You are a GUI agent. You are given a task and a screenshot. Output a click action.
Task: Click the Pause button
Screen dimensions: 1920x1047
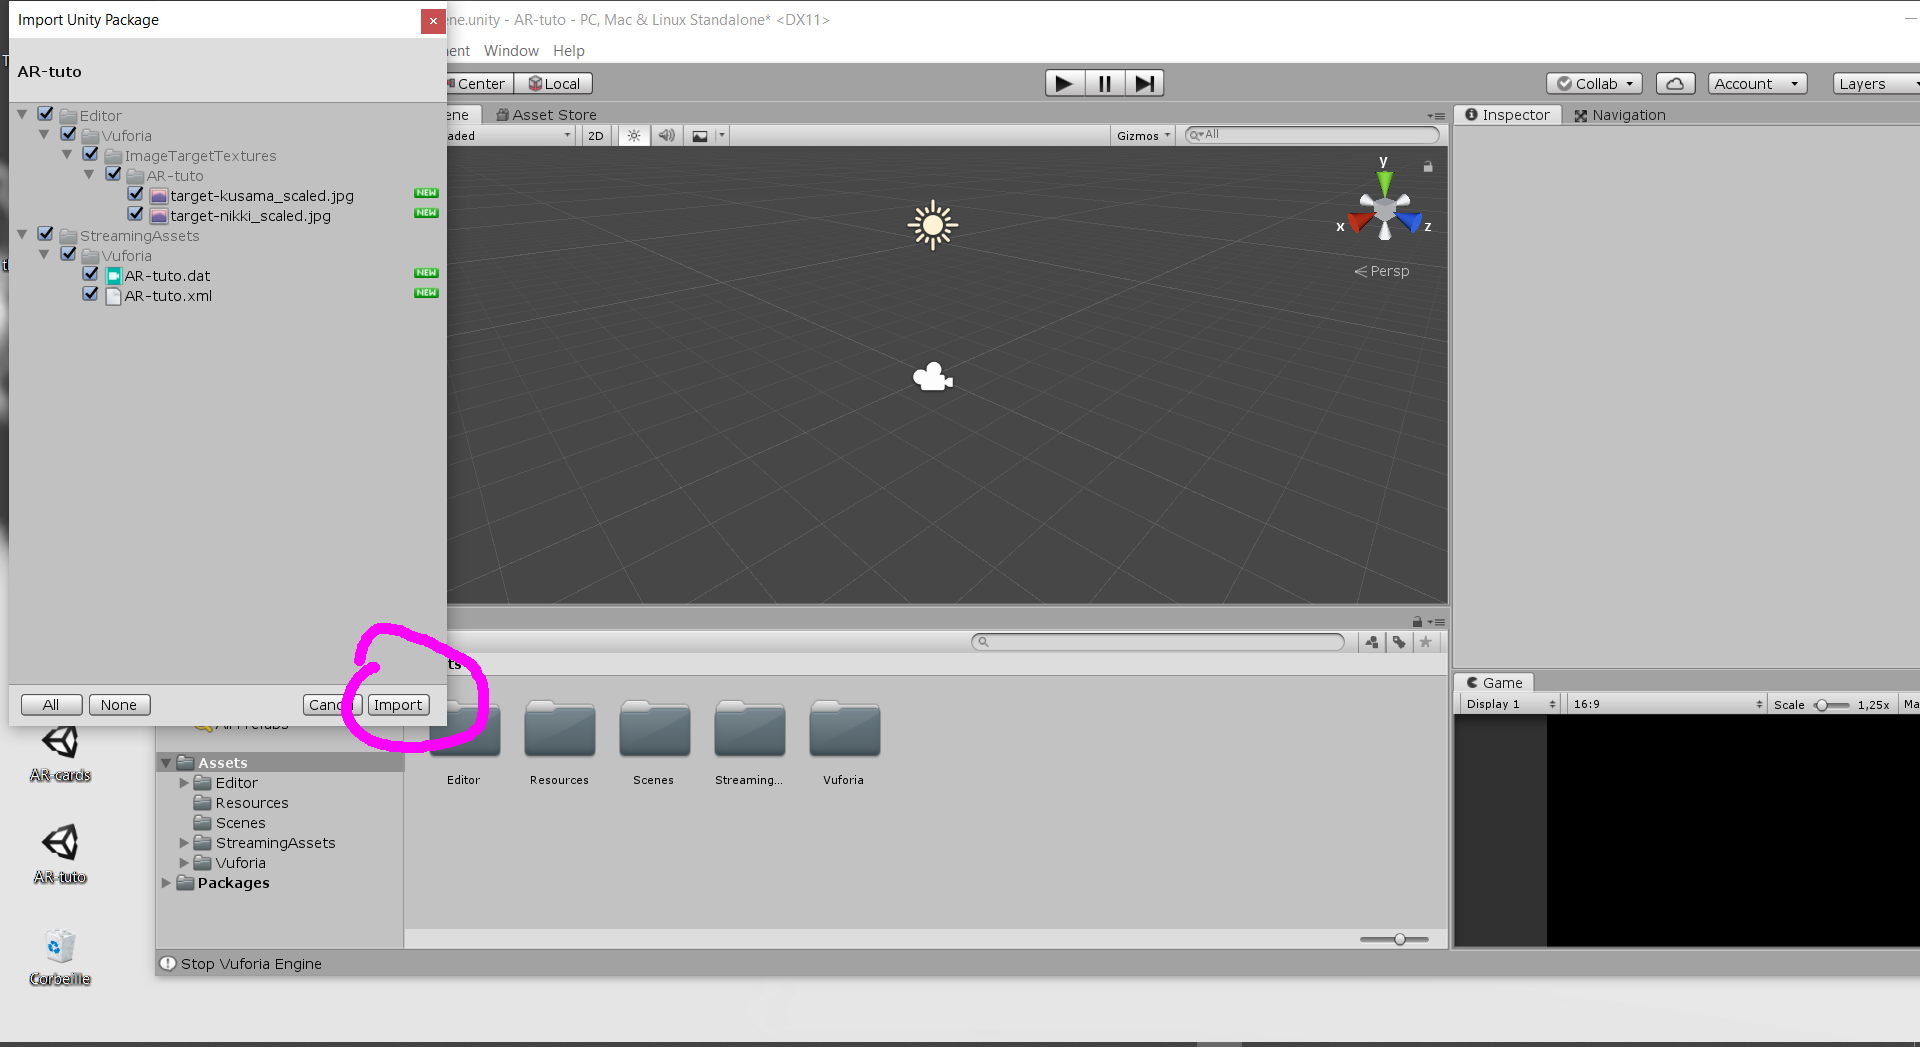click(x=1104, y=84)
